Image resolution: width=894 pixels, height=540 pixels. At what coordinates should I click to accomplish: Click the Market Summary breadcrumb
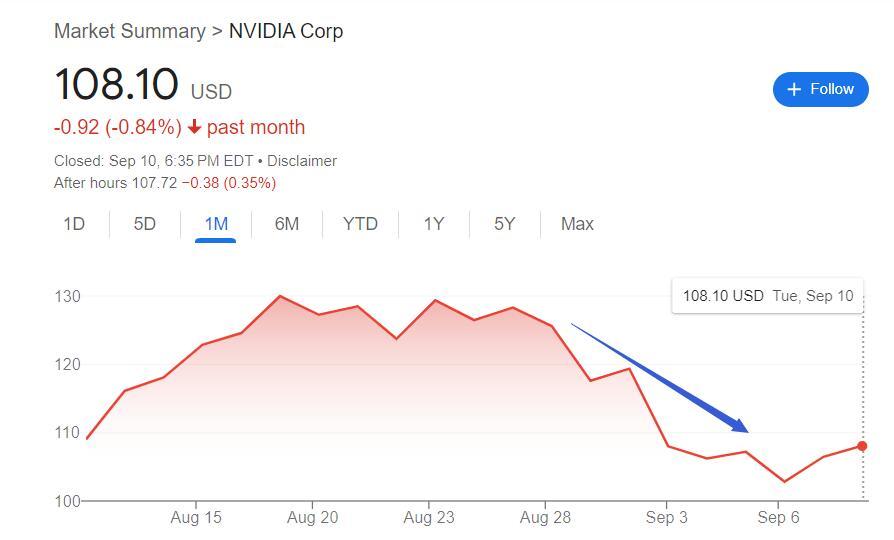(129, 31)
